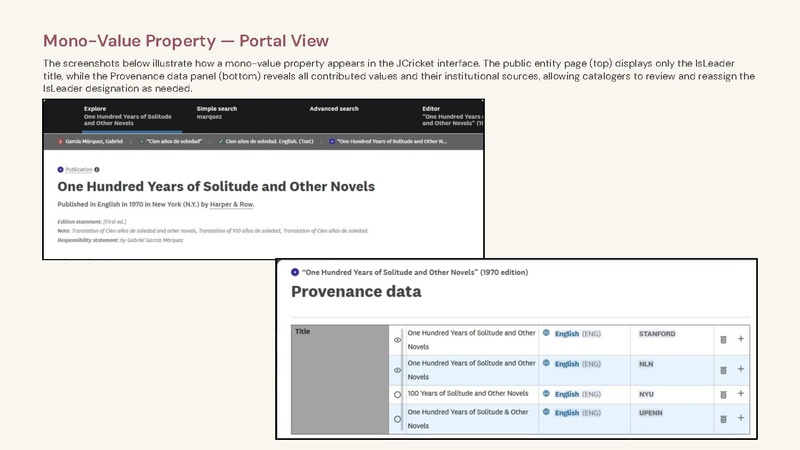Follow the Harper & Row publisher link
The width and height of the screenshot is (800, 450).
231,204
